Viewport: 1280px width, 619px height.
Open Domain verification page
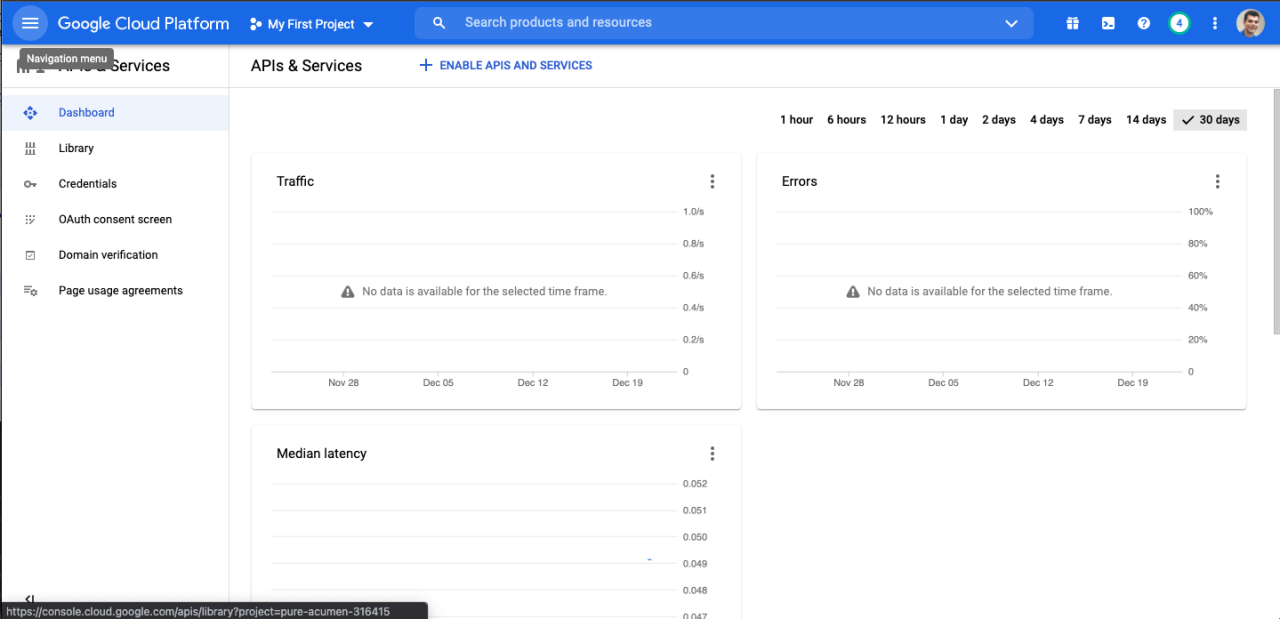tap(114, 255)
